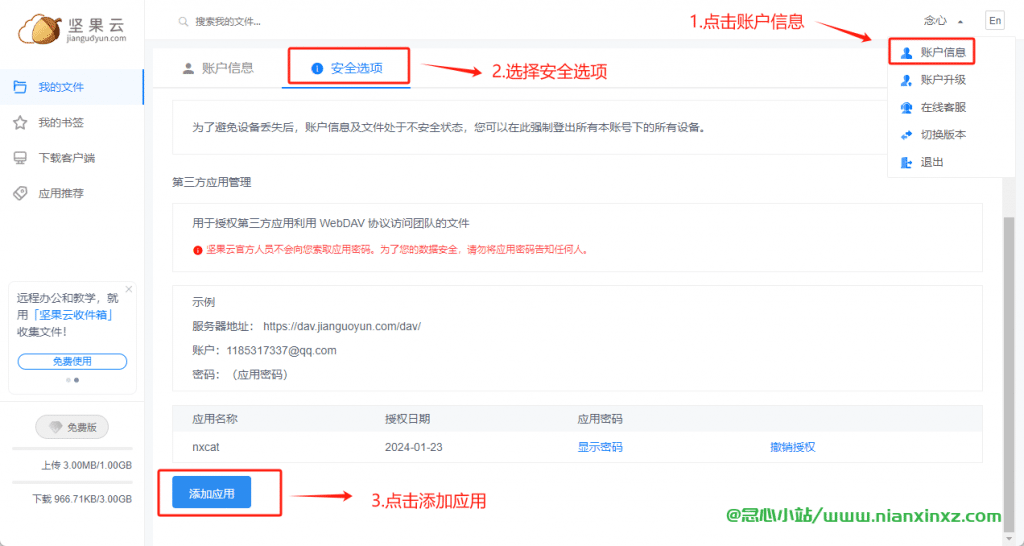Image resolution: width=1024 pixels, height=546 pixels.
Task: Click 撤销授权 for nxcat
Action: click(x=793, y=447)
